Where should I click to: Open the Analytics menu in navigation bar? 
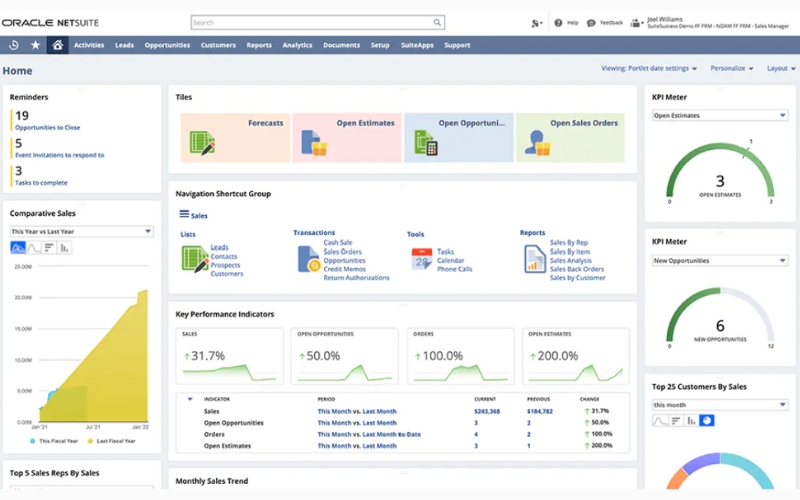pos(297,45)
